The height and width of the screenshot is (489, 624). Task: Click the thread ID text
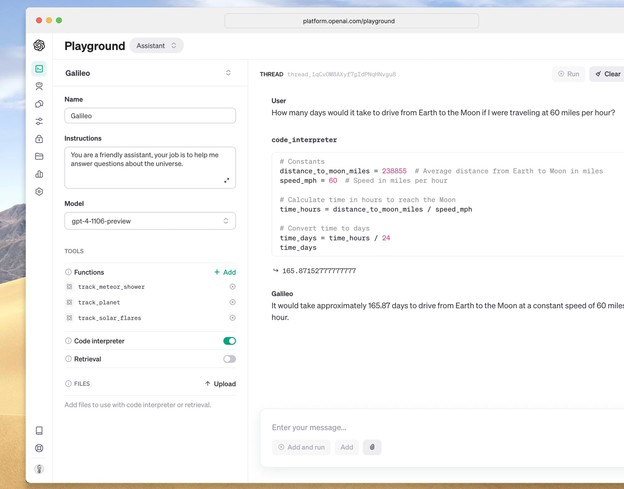[x=341, y=74]
